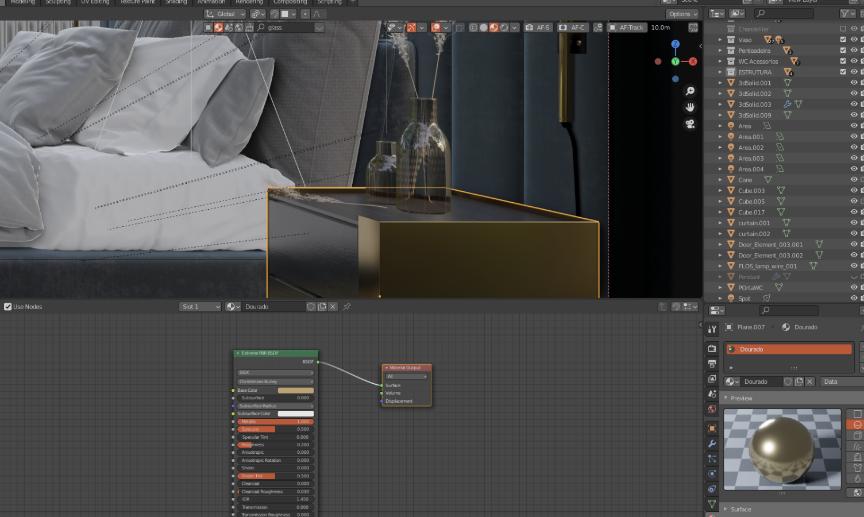The height and width of the screenshot is (517, 864).
Task: Click the pan hand viewport gizmo
Action: click(x=690, y=107)
